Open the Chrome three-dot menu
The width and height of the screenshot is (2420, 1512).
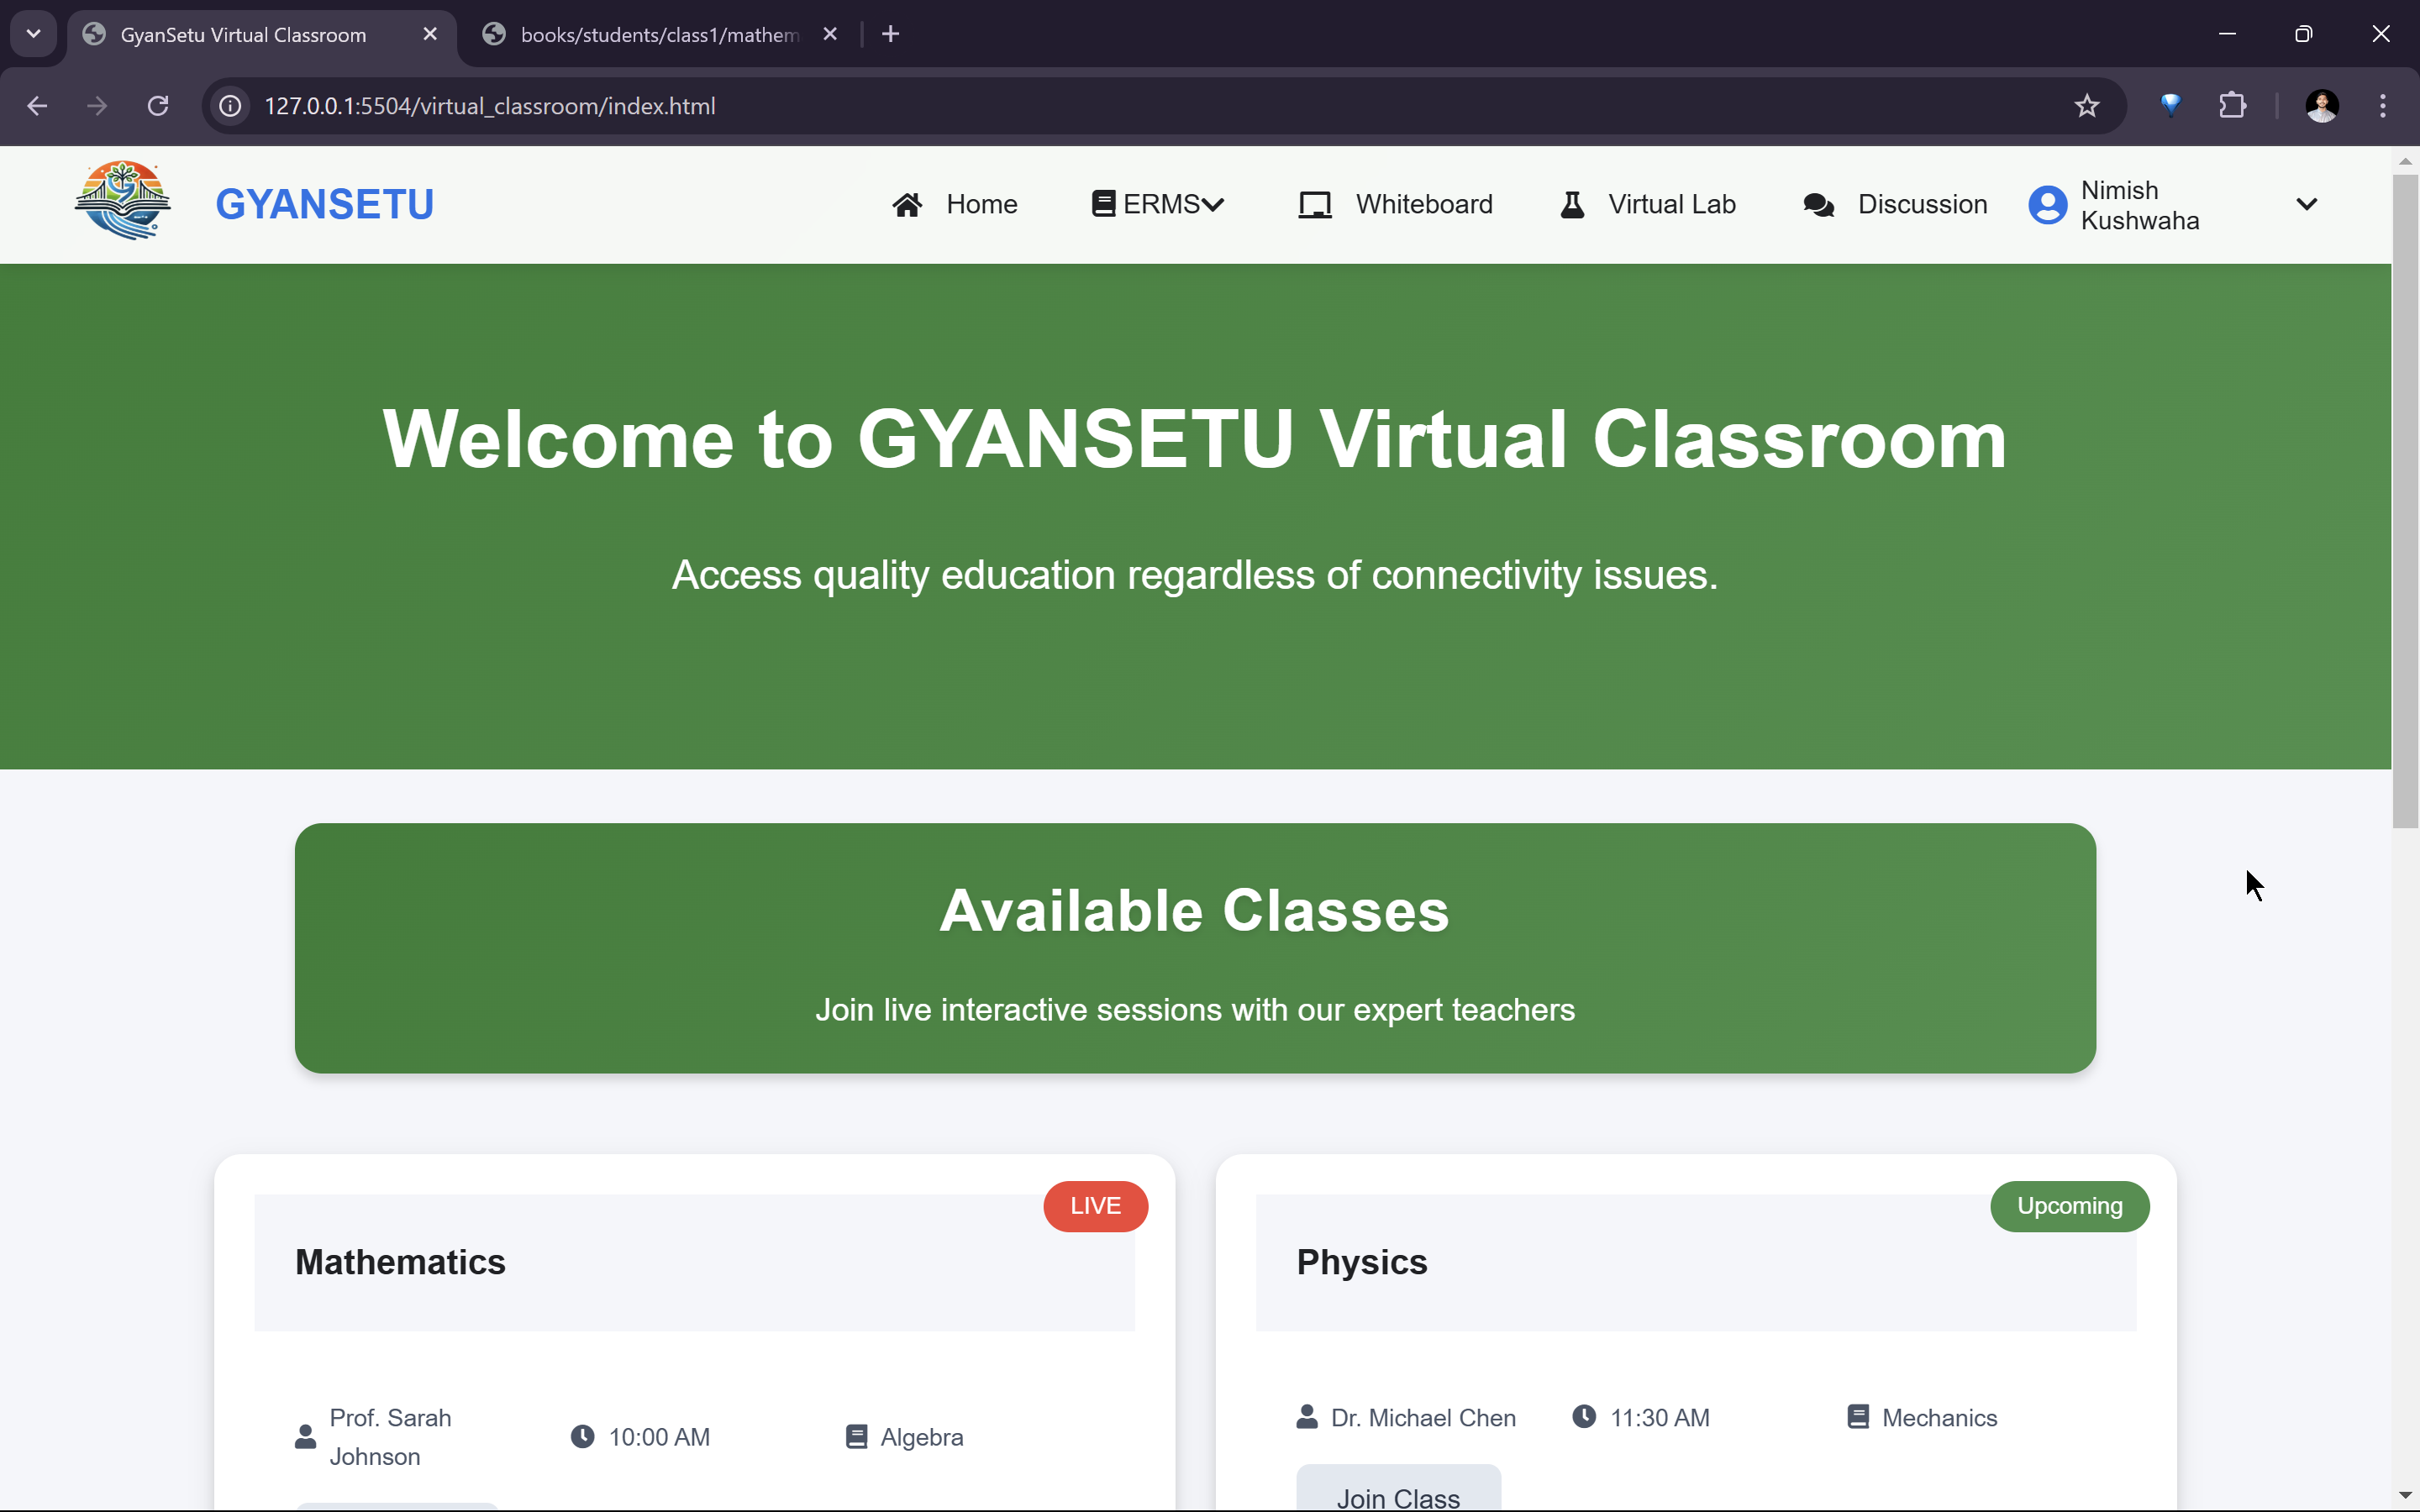click(2382, 106)
